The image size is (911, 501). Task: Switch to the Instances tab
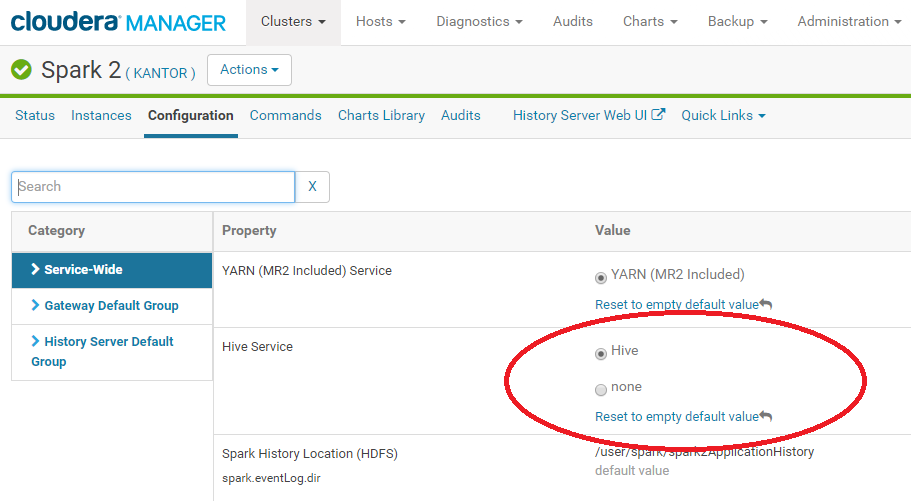pyautogui.click(x=101, y=115)
